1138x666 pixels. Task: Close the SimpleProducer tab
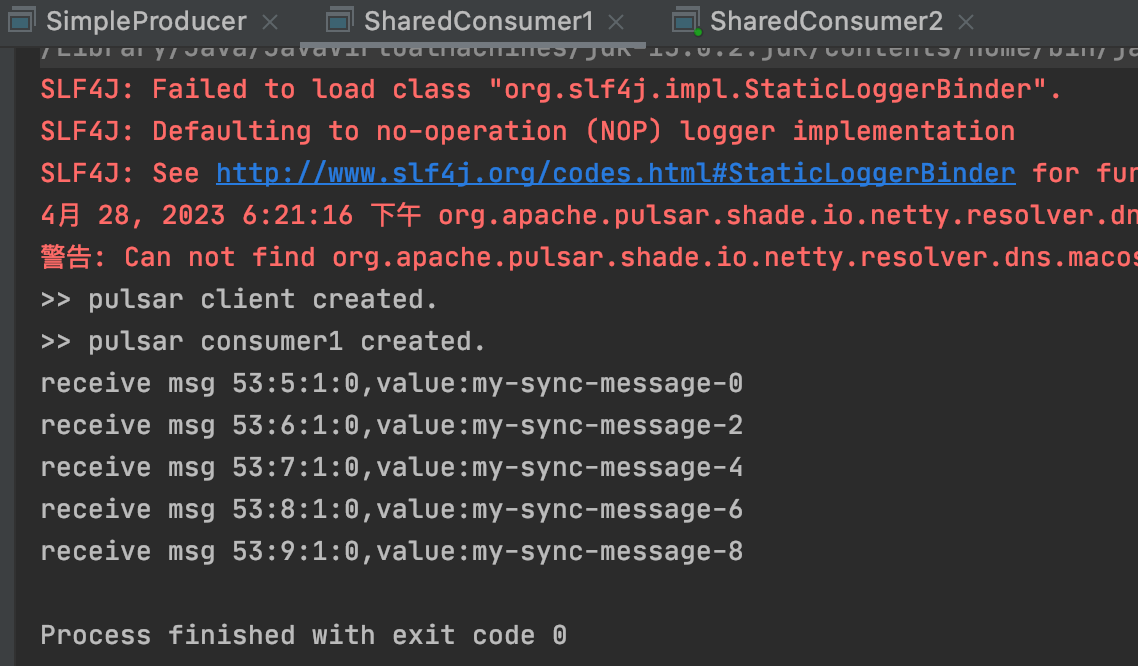point(270,22)
